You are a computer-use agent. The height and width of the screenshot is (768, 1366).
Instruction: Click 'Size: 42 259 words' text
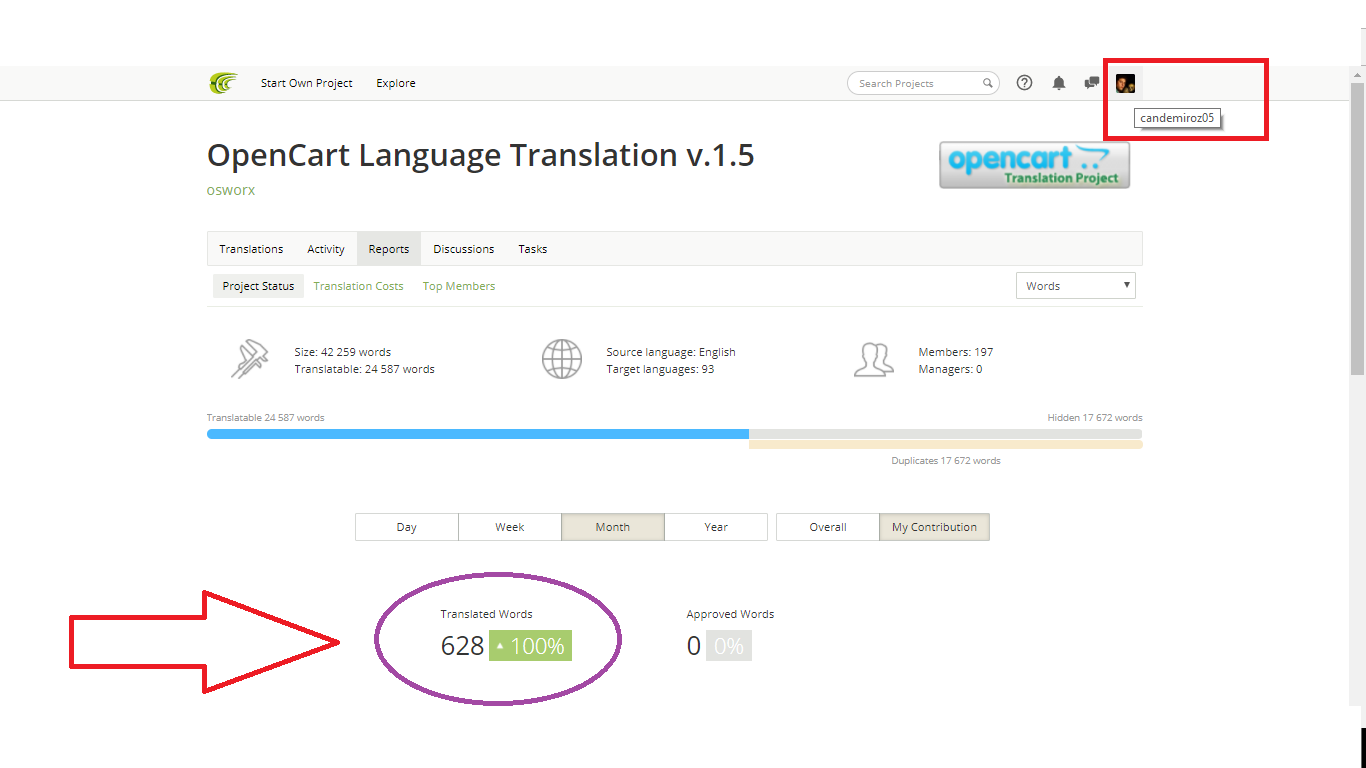[343, 352]
